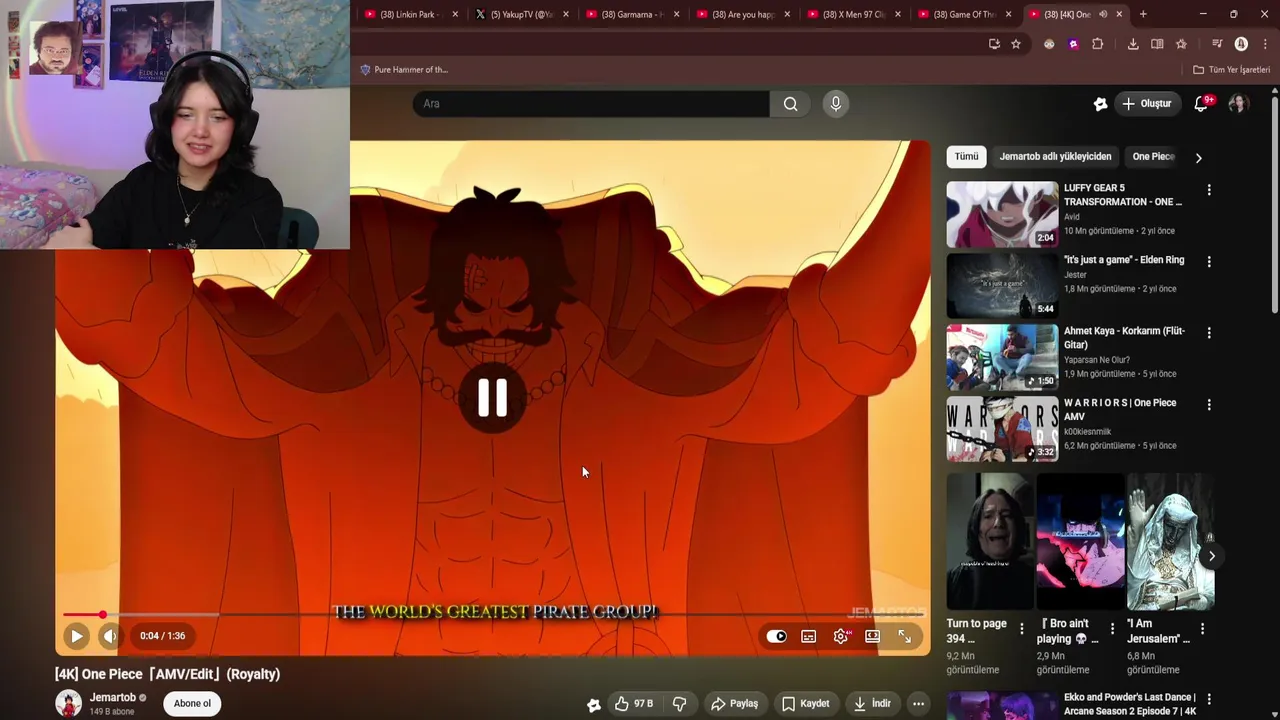Open browser side panel icon
Screen dimensions: 1280x720
(1157, 44)
